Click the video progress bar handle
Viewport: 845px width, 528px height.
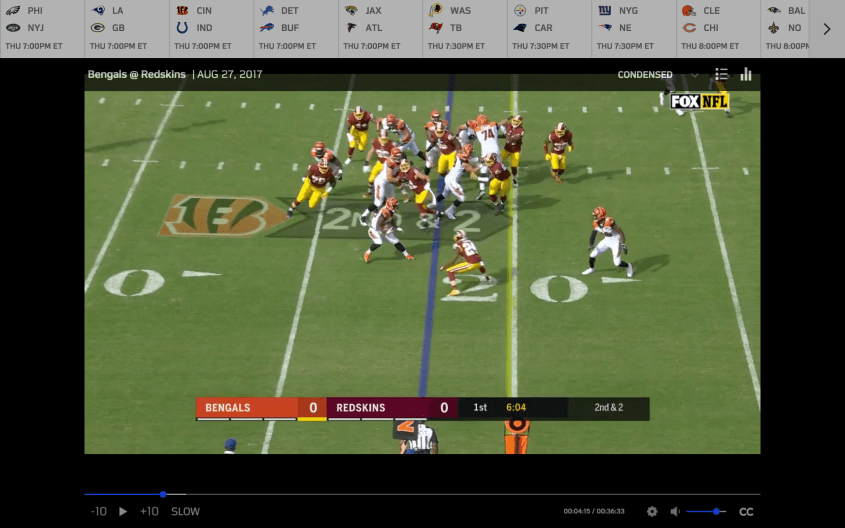(163, 494)
